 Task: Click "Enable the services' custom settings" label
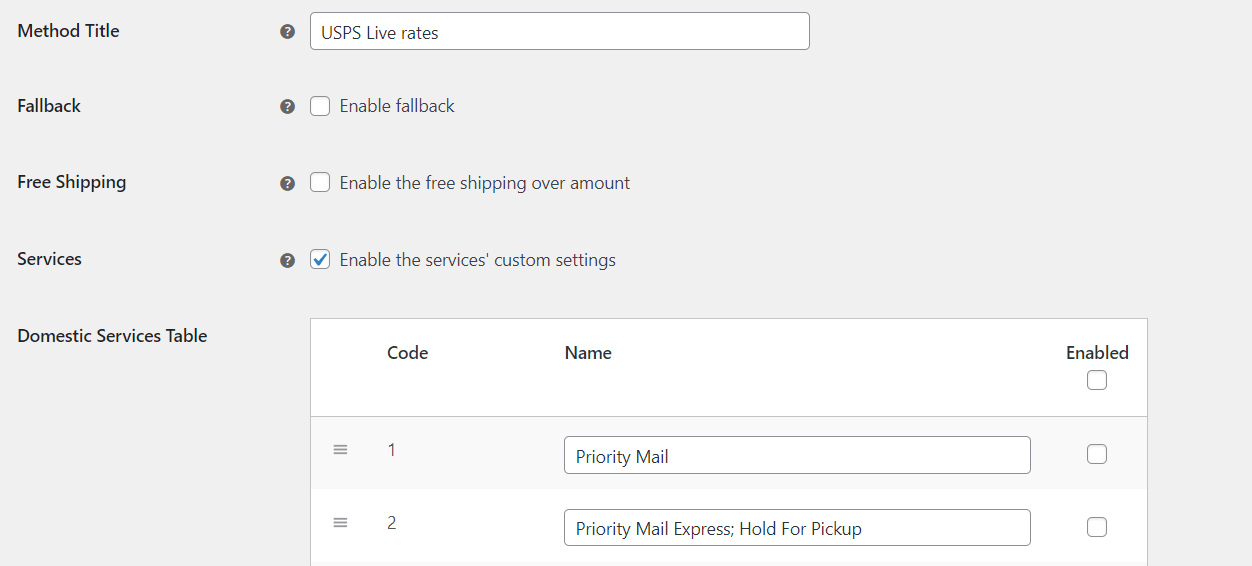pyautogui.click(x=478, y=260)
